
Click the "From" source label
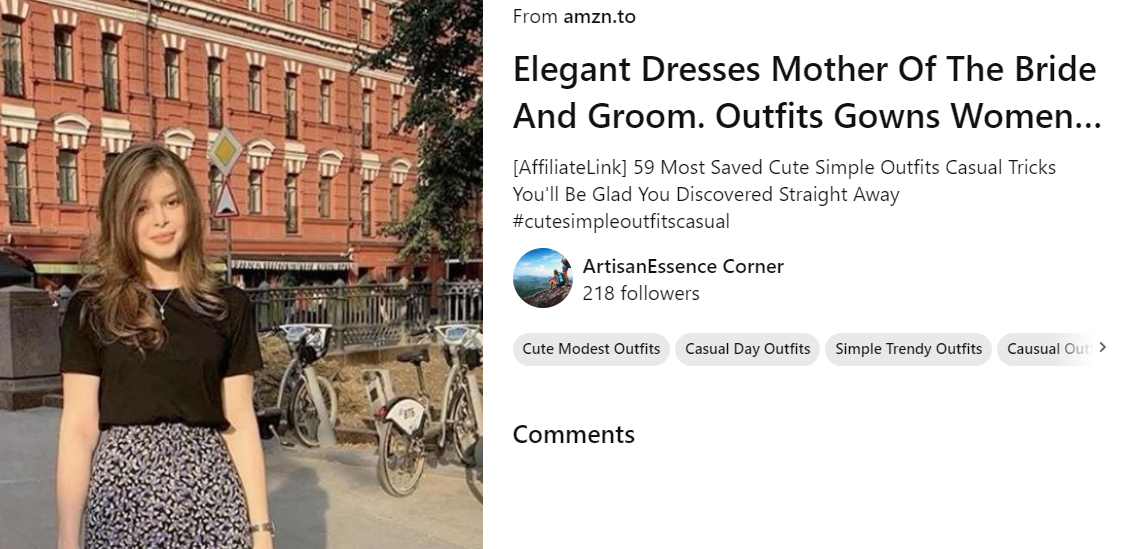(x=535, y=17)
